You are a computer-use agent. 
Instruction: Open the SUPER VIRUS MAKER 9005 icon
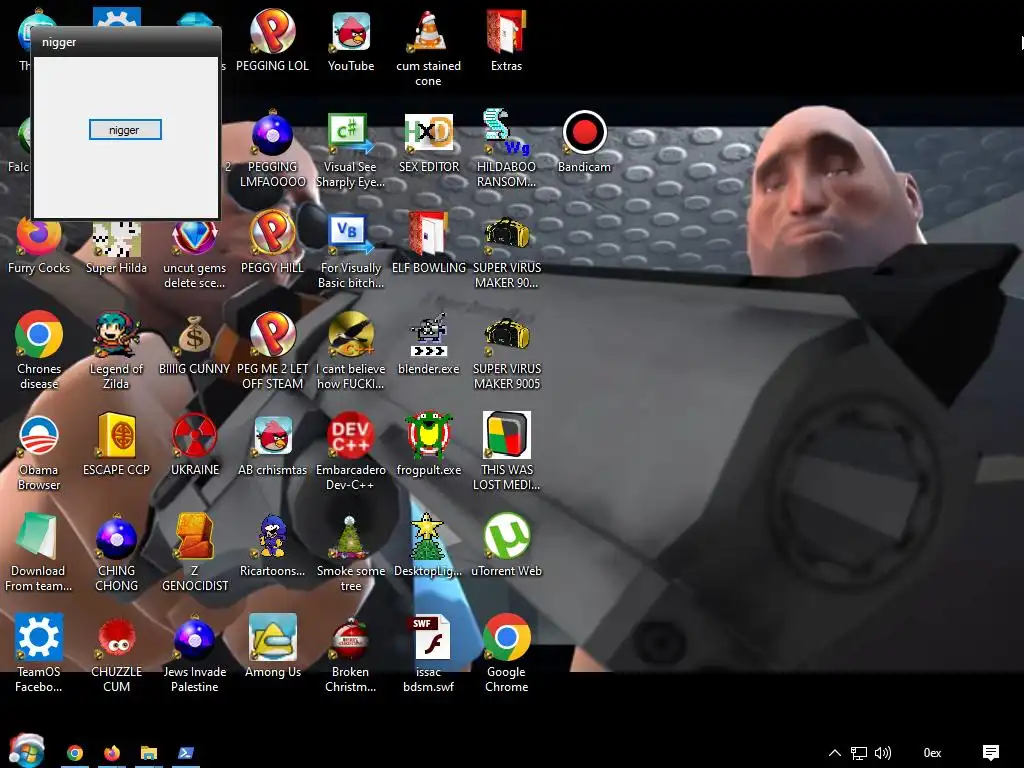click(507, 335)
